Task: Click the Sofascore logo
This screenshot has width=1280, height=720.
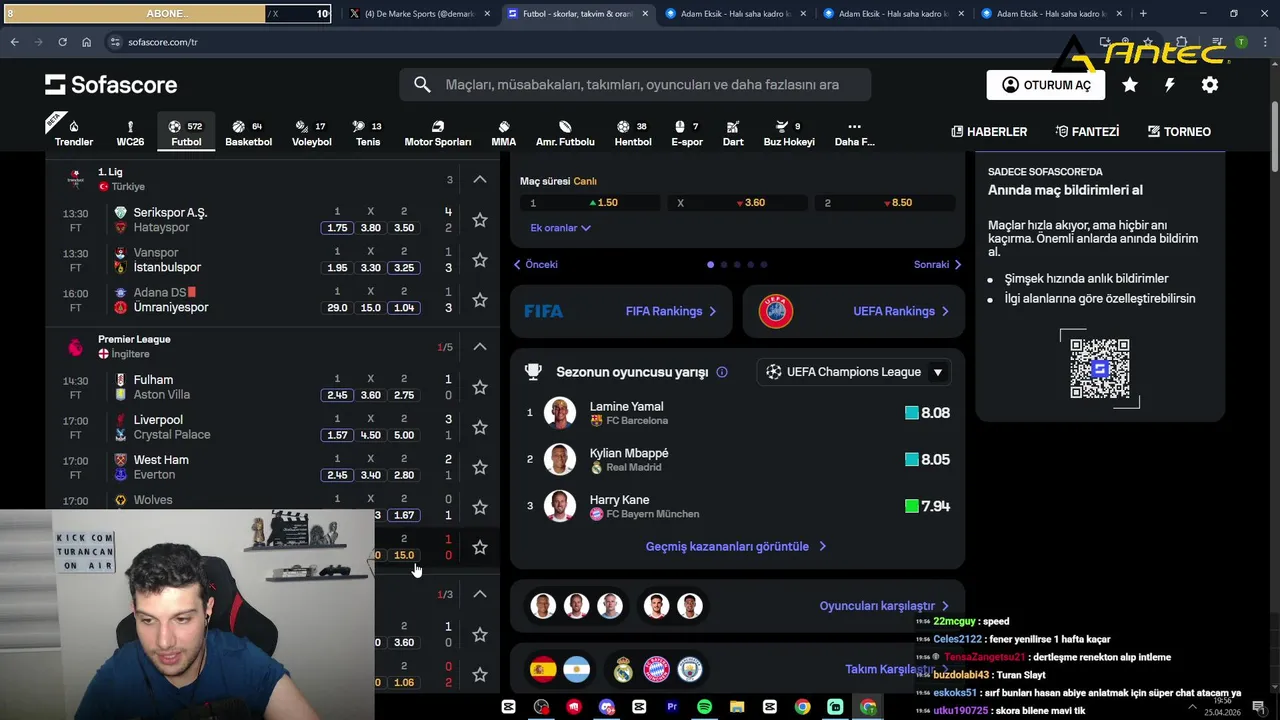Action: (111, 85)
